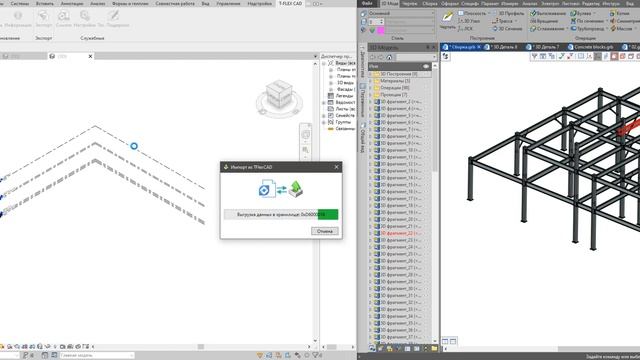Pin the 3D Модель panel
The height and width of the screenshot is (360, 640).
[428, 48]
